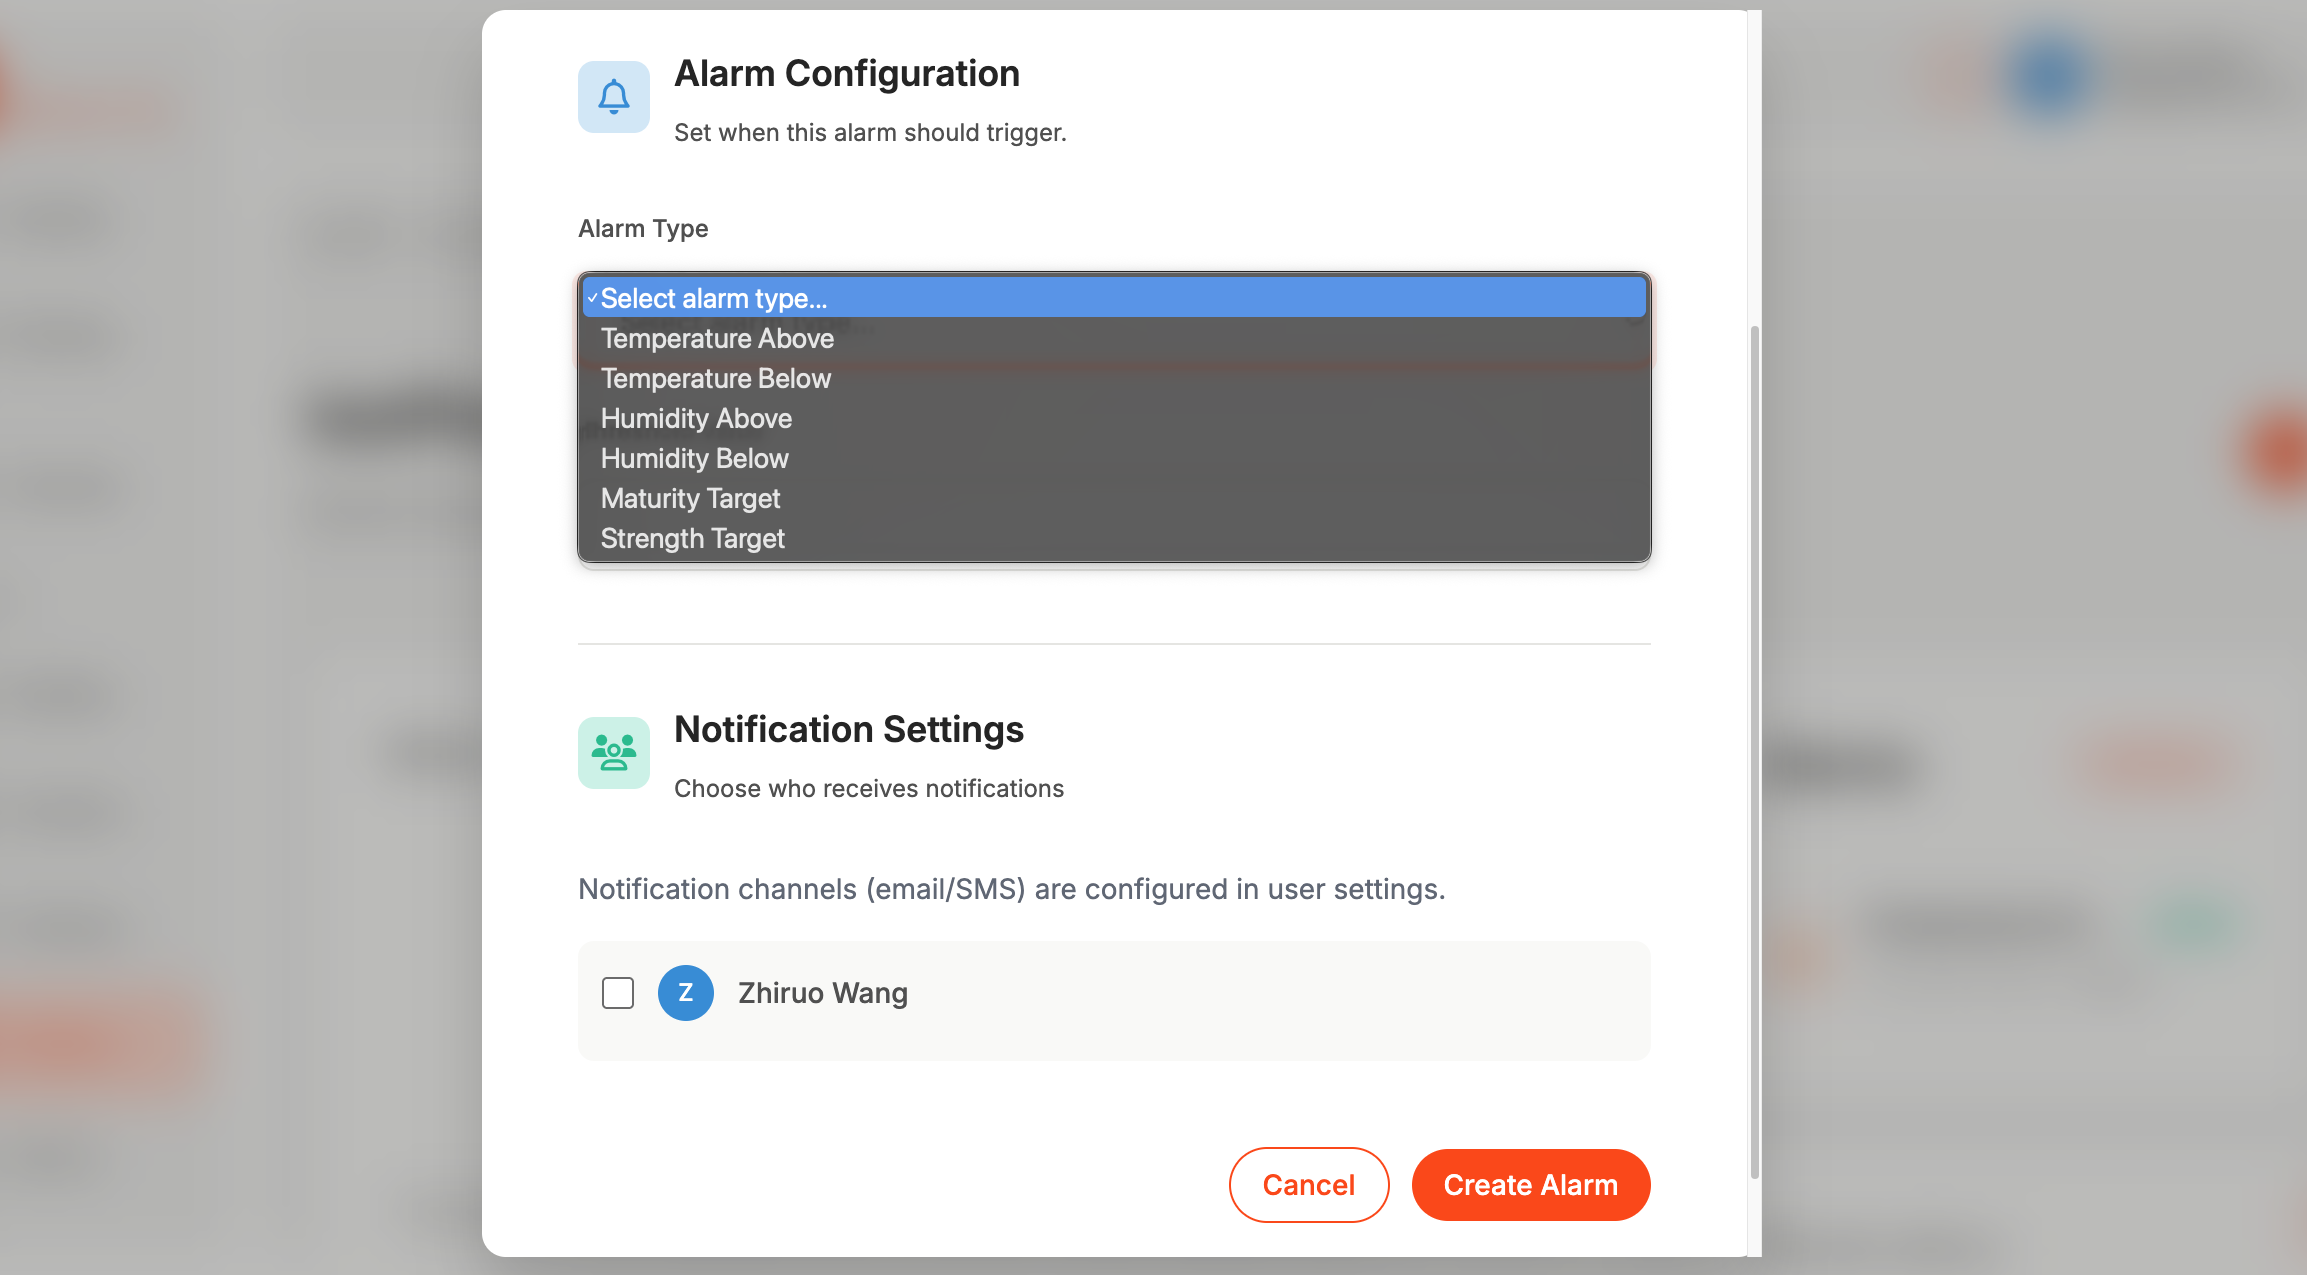Click the Alarm Type field label
This screenshot has height=1275, width=2307.
[x=643, y=229]
